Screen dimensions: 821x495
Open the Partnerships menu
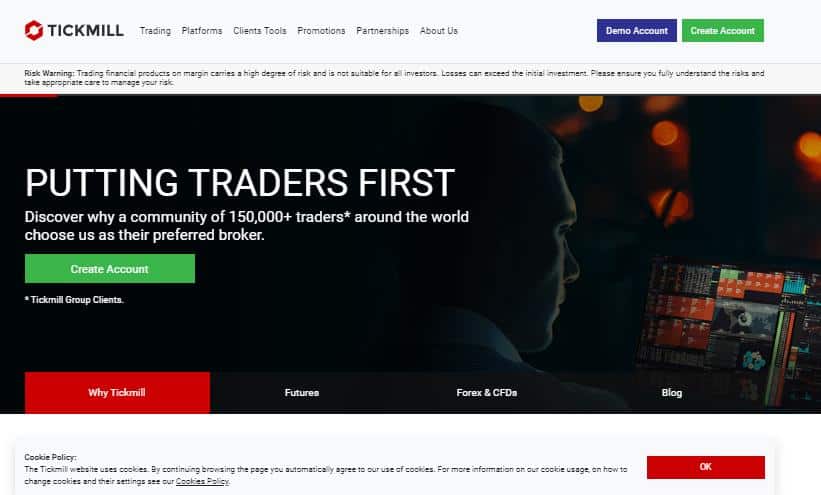click(382, 31)
